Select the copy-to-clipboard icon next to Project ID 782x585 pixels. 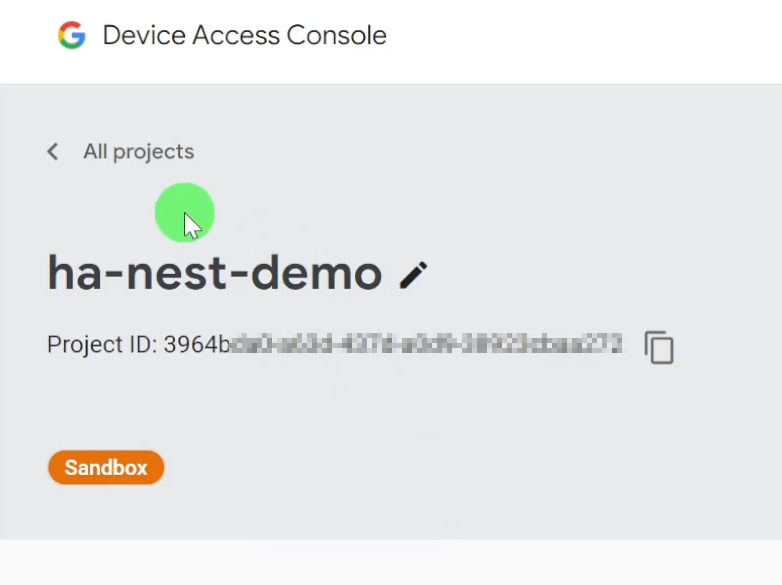coord(659,347)
